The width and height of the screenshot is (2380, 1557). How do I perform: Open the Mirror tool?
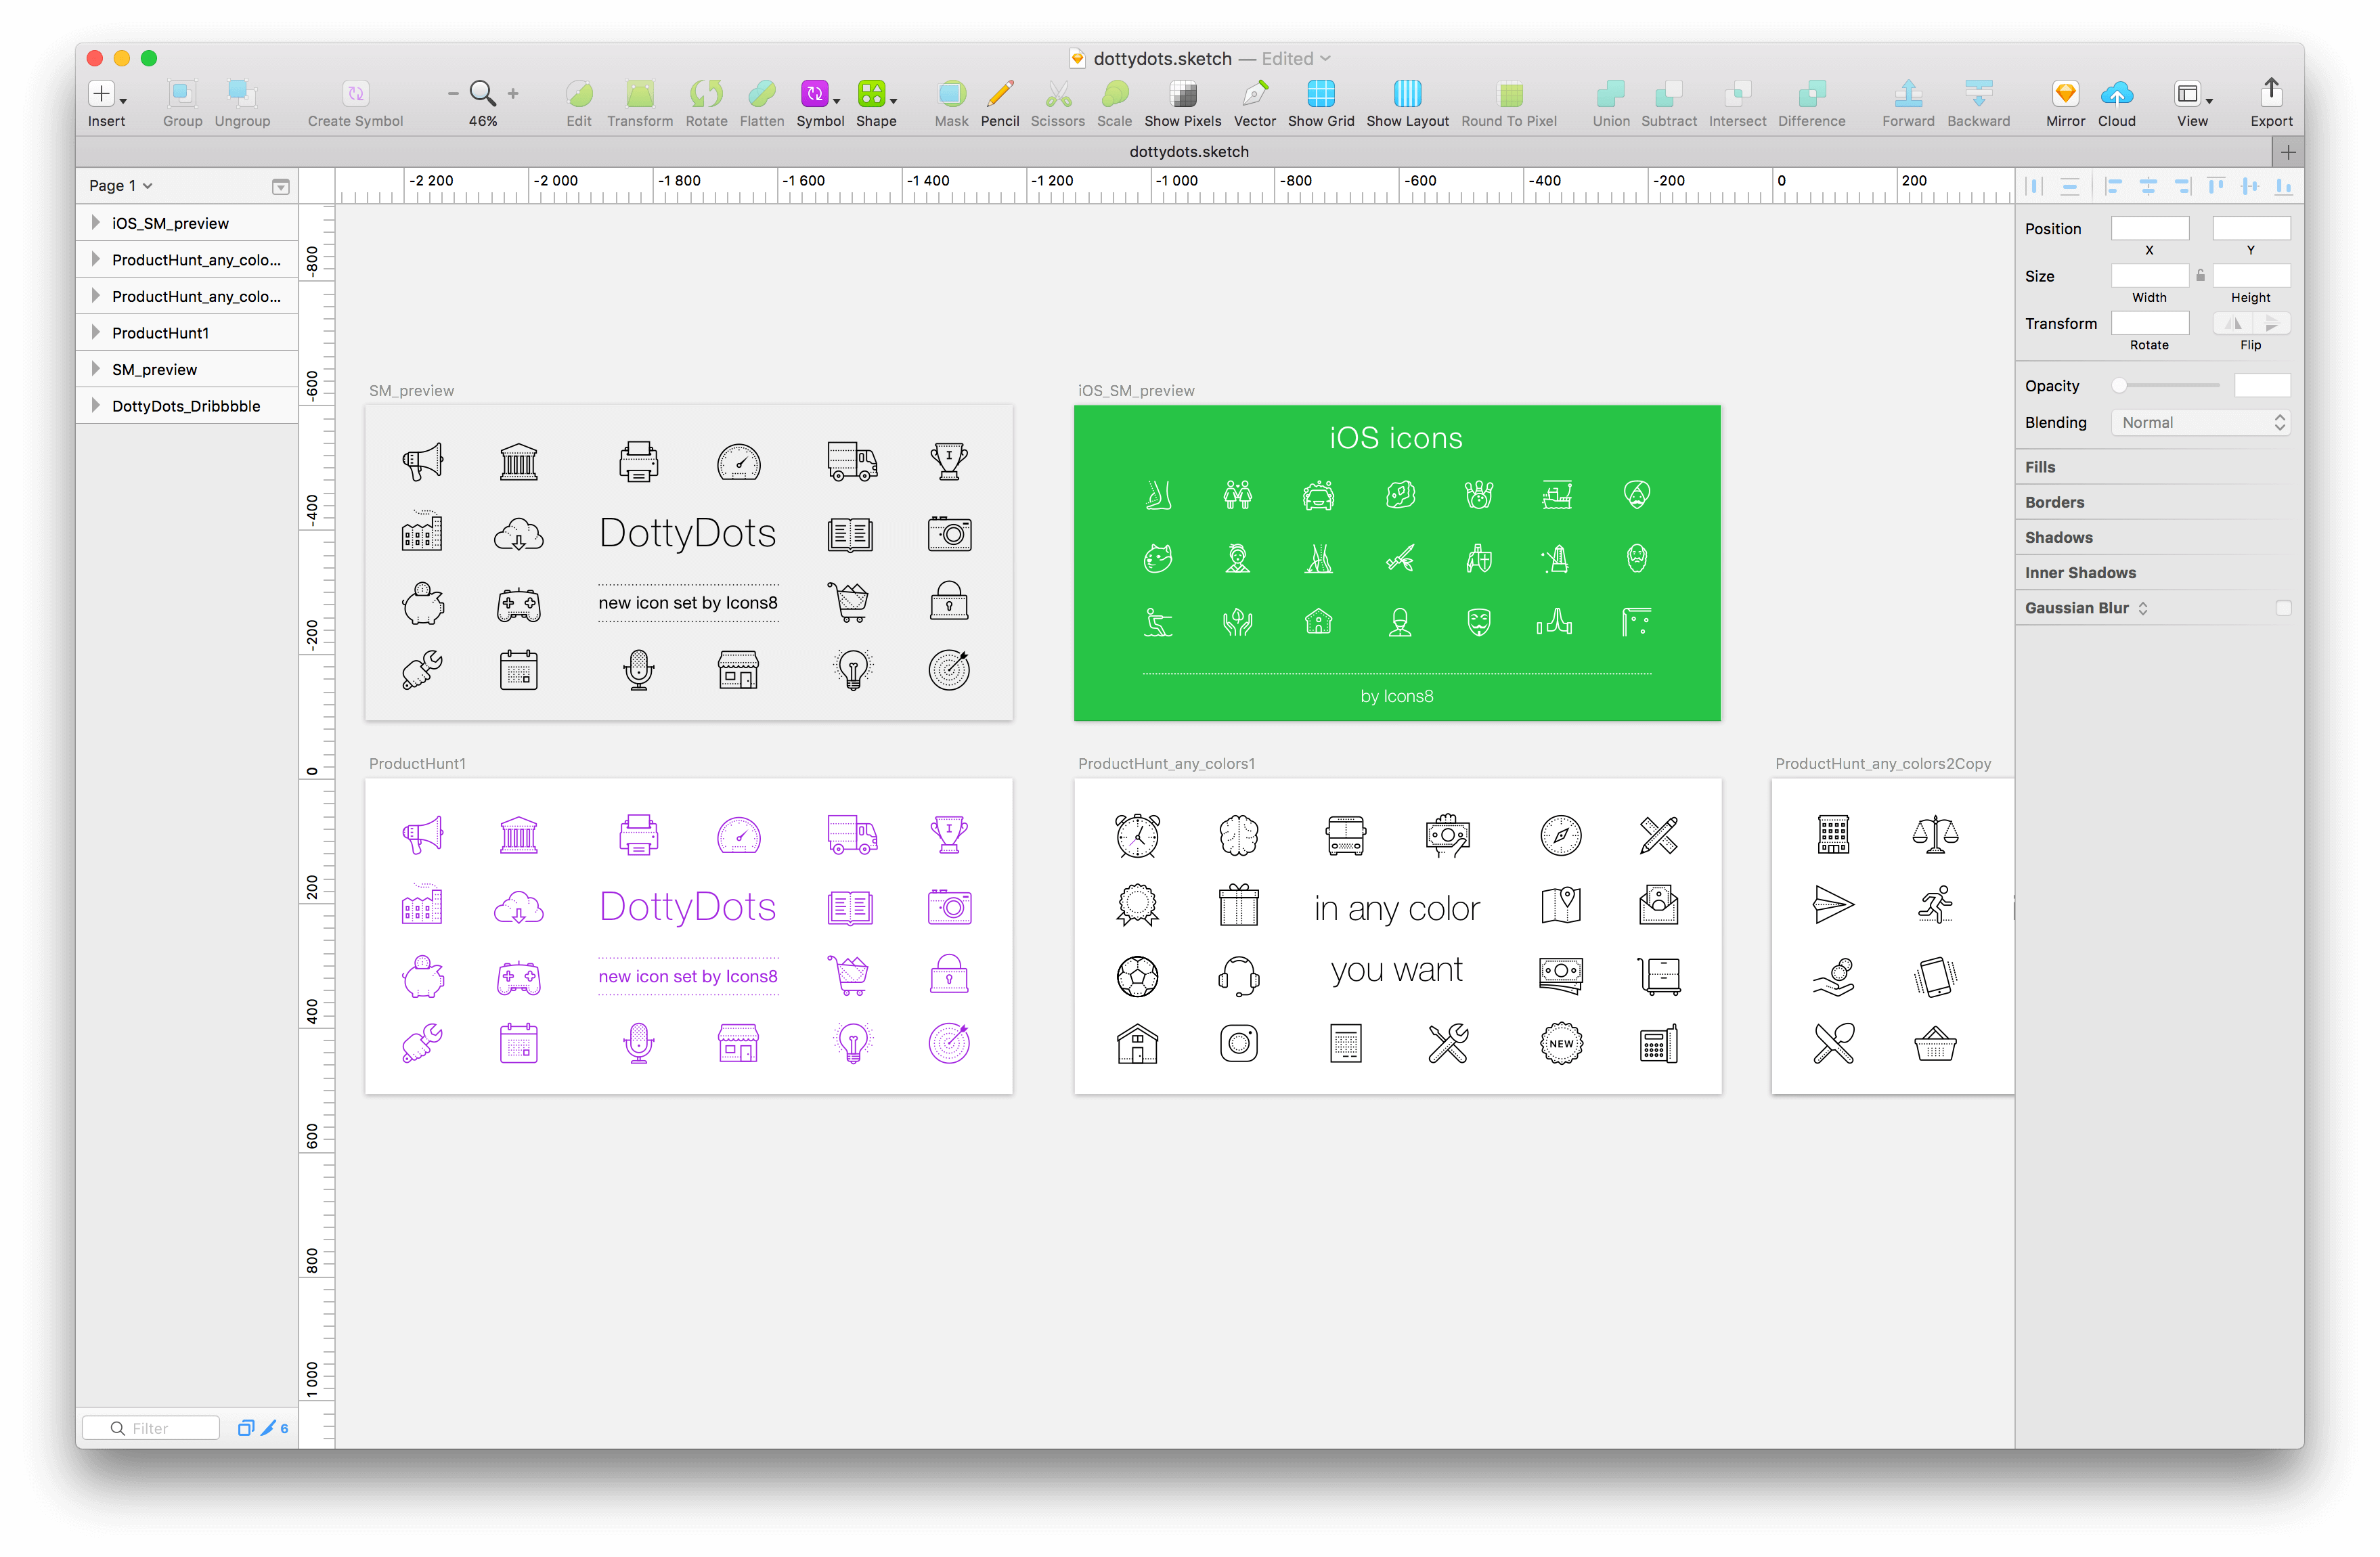[2065, 94]
